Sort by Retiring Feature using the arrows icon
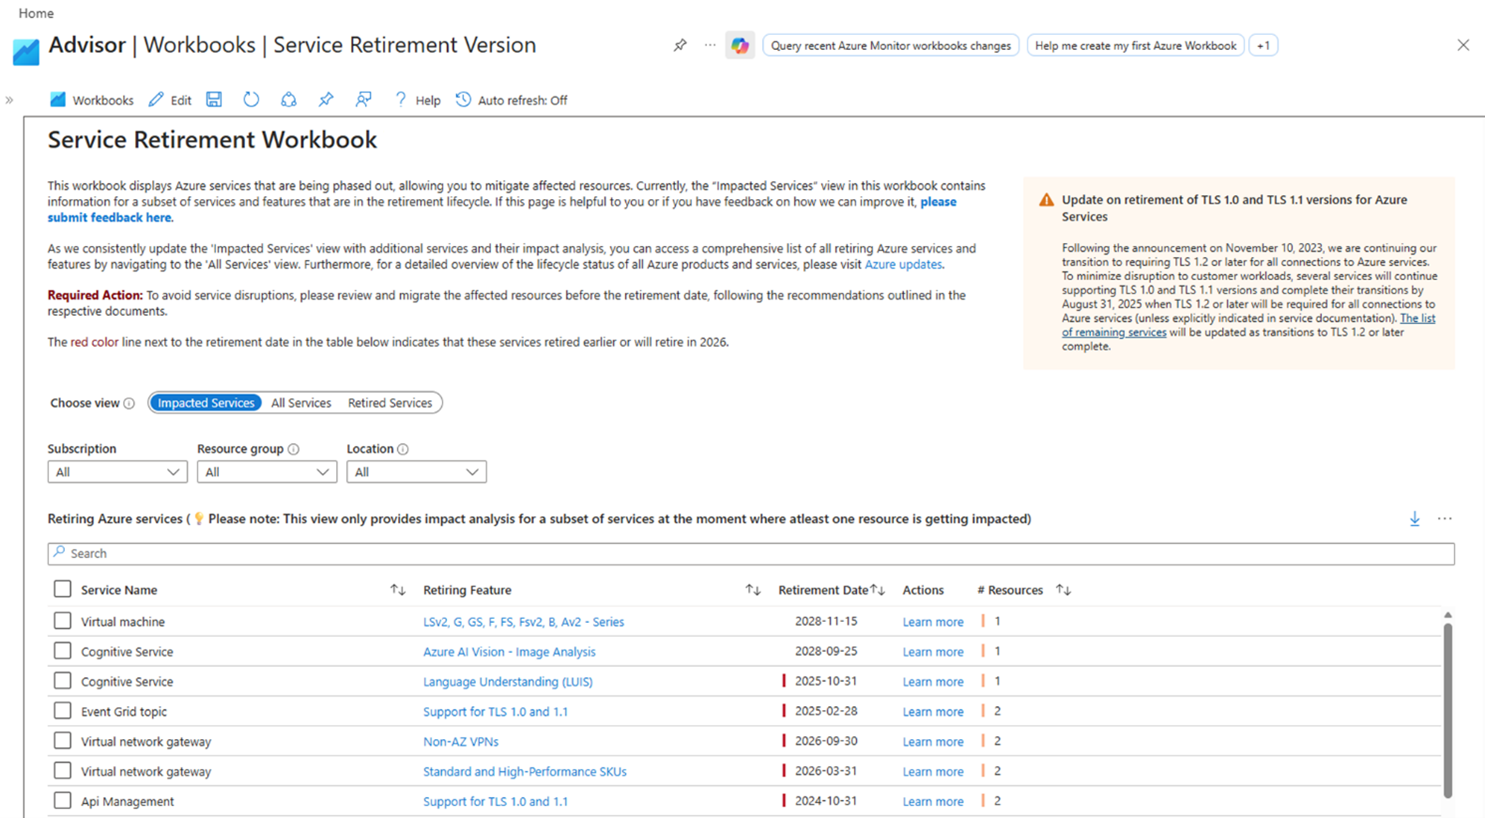 (x=753, y=590)
